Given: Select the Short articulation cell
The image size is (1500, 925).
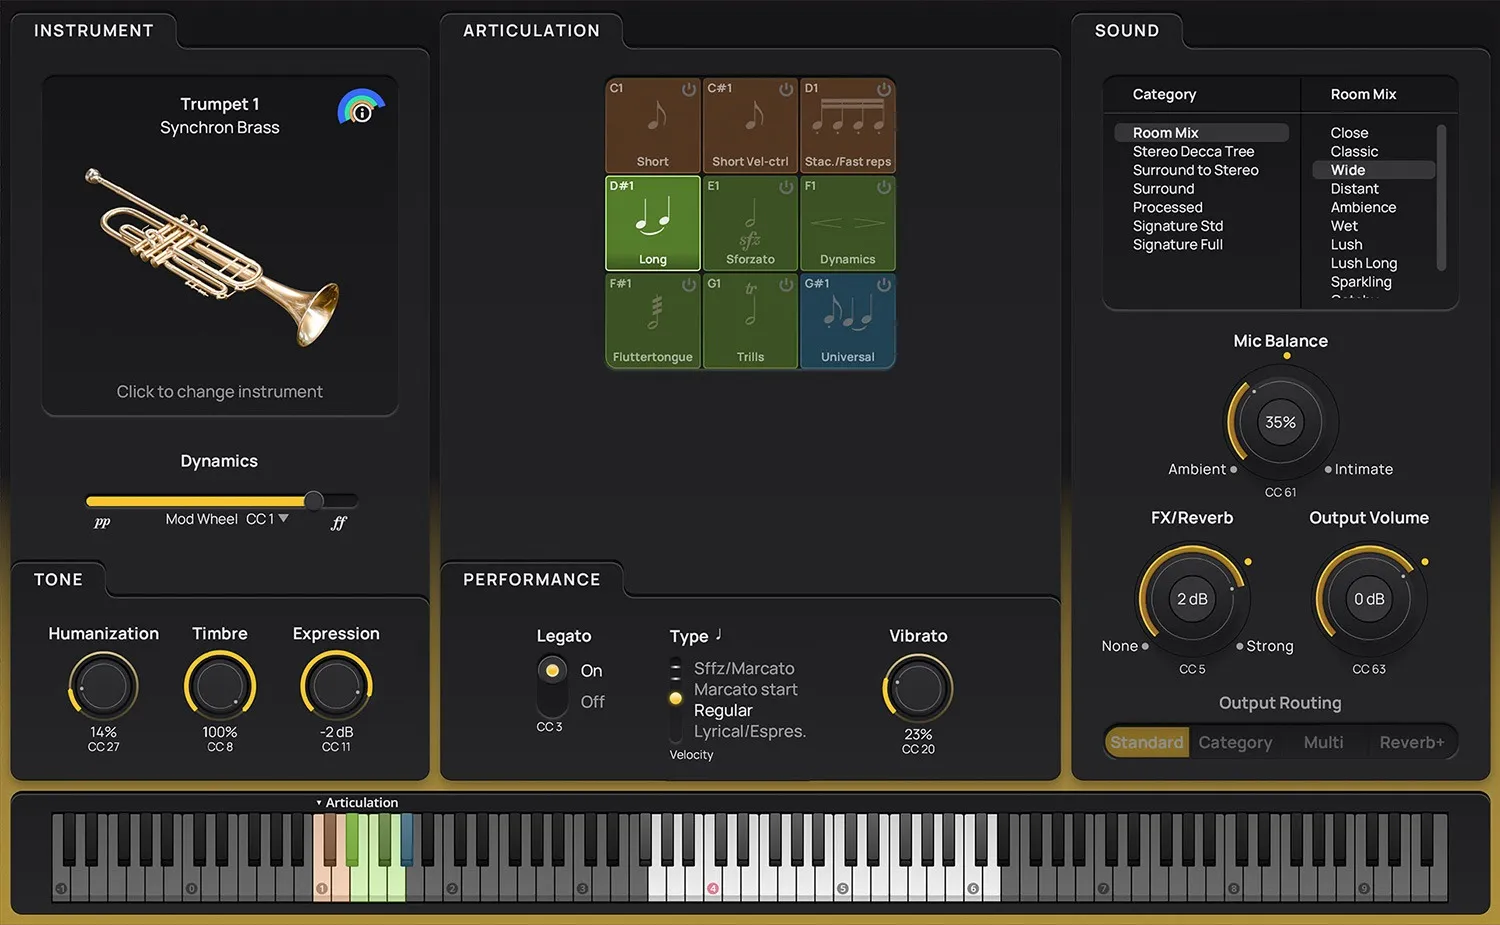Looking at the screenshot, I should coord(653,125).
